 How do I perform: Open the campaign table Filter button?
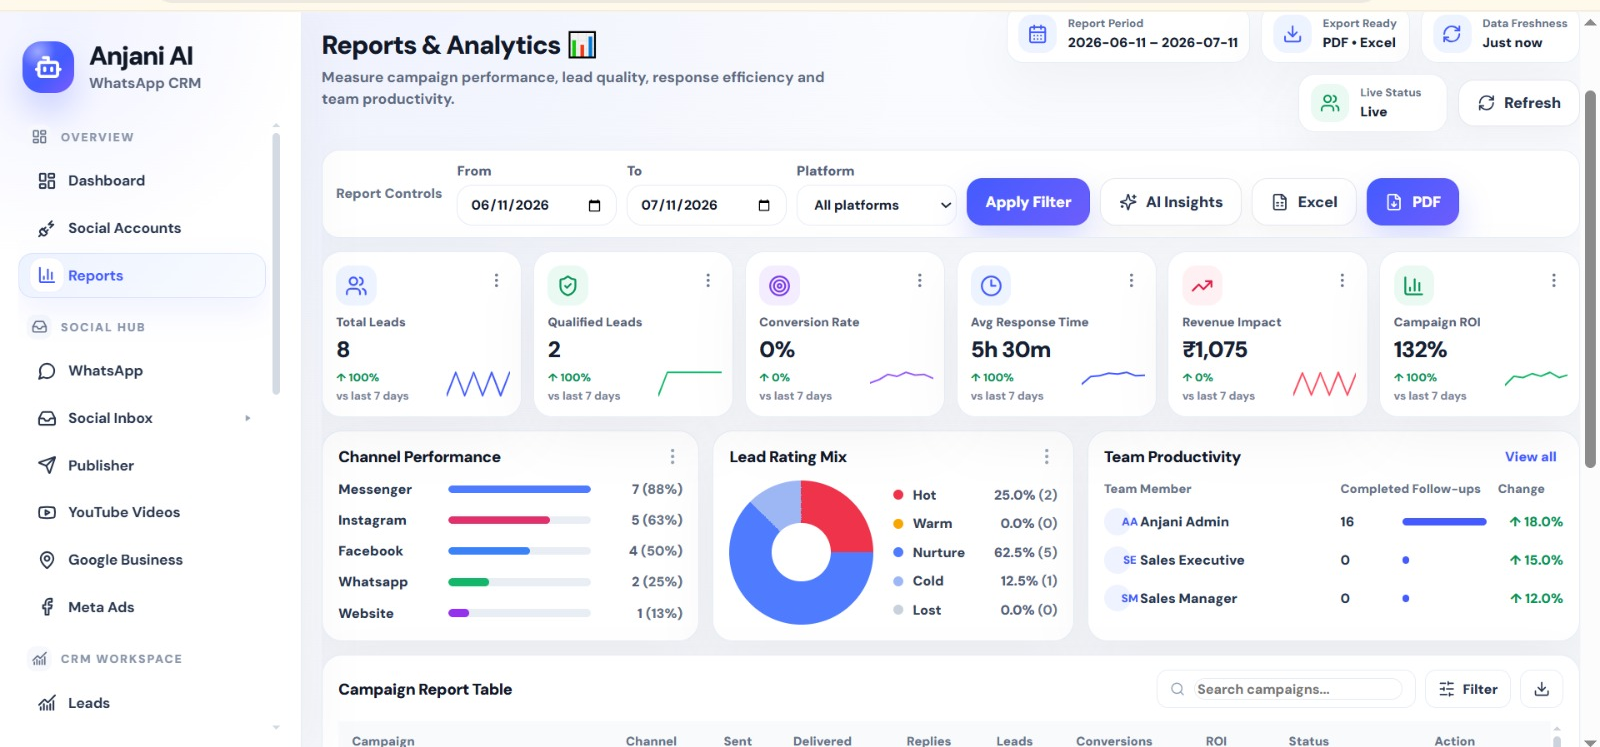point(1467,689)
